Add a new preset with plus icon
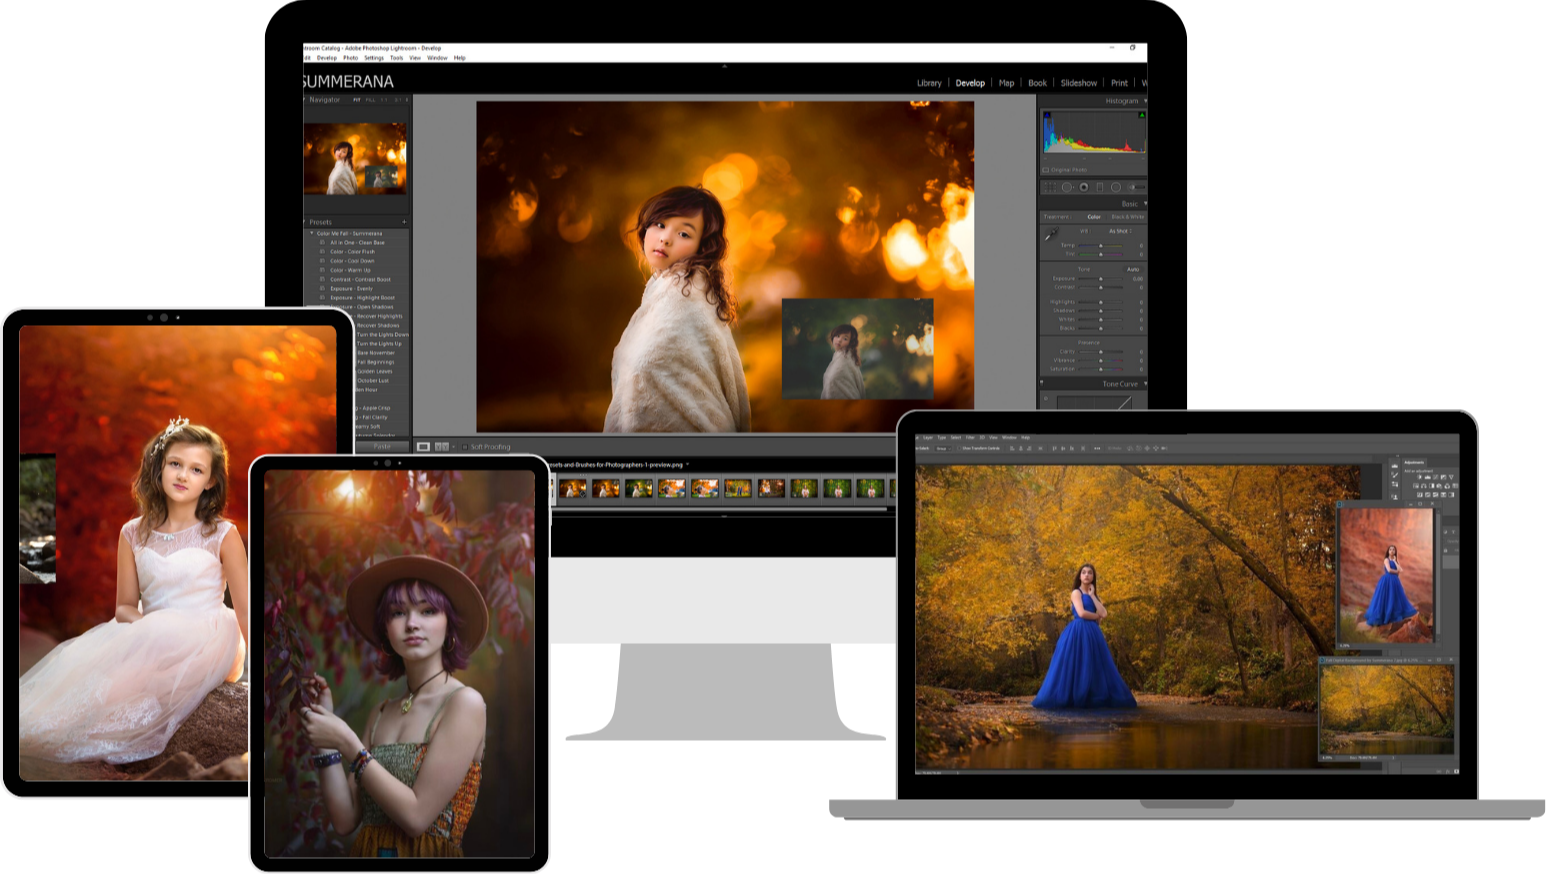 coord(404,222)
